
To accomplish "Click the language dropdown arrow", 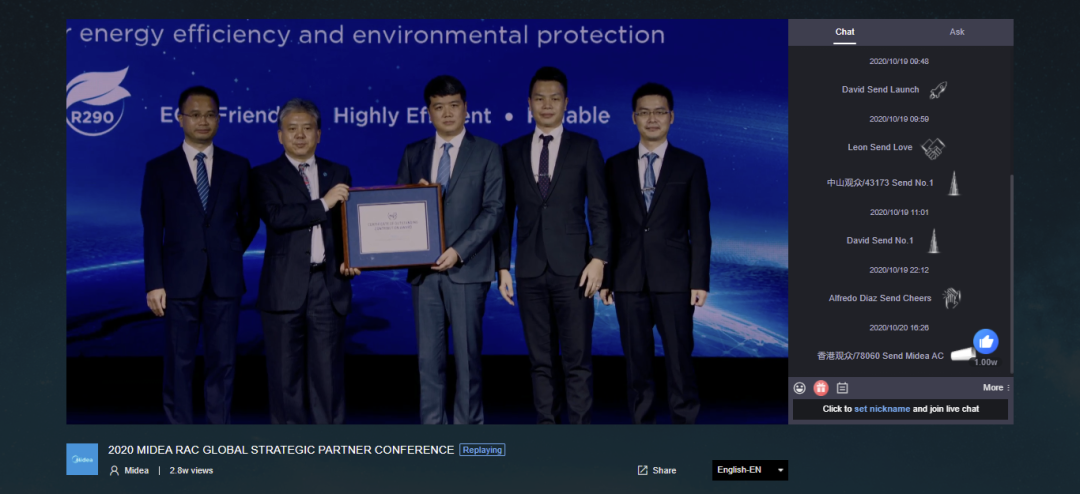I will coord(780,470).
